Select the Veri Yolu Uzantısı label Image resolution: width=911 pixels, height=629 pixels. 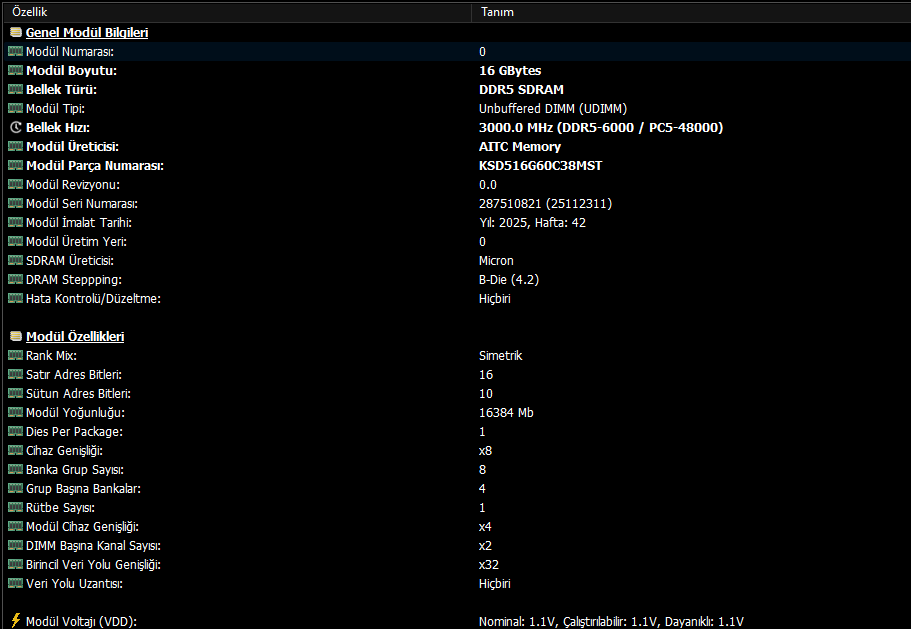(x=74, y=584)
